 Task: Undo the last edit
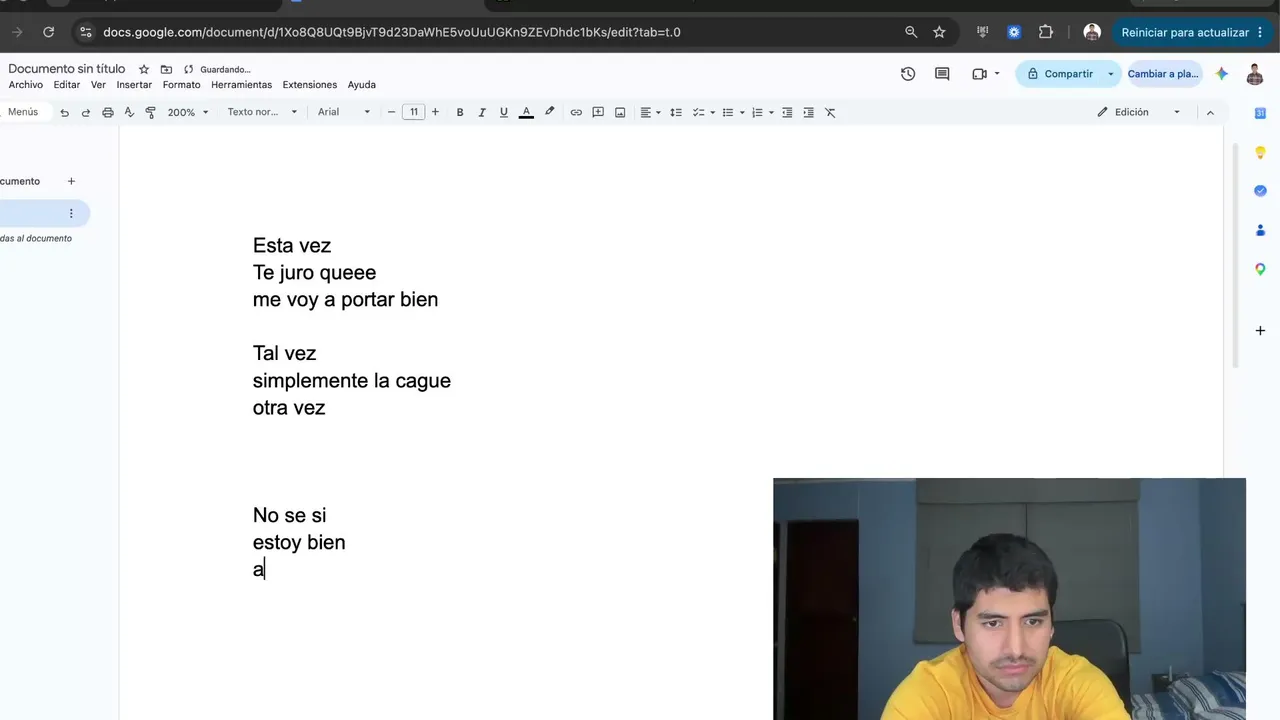[65, 112]
